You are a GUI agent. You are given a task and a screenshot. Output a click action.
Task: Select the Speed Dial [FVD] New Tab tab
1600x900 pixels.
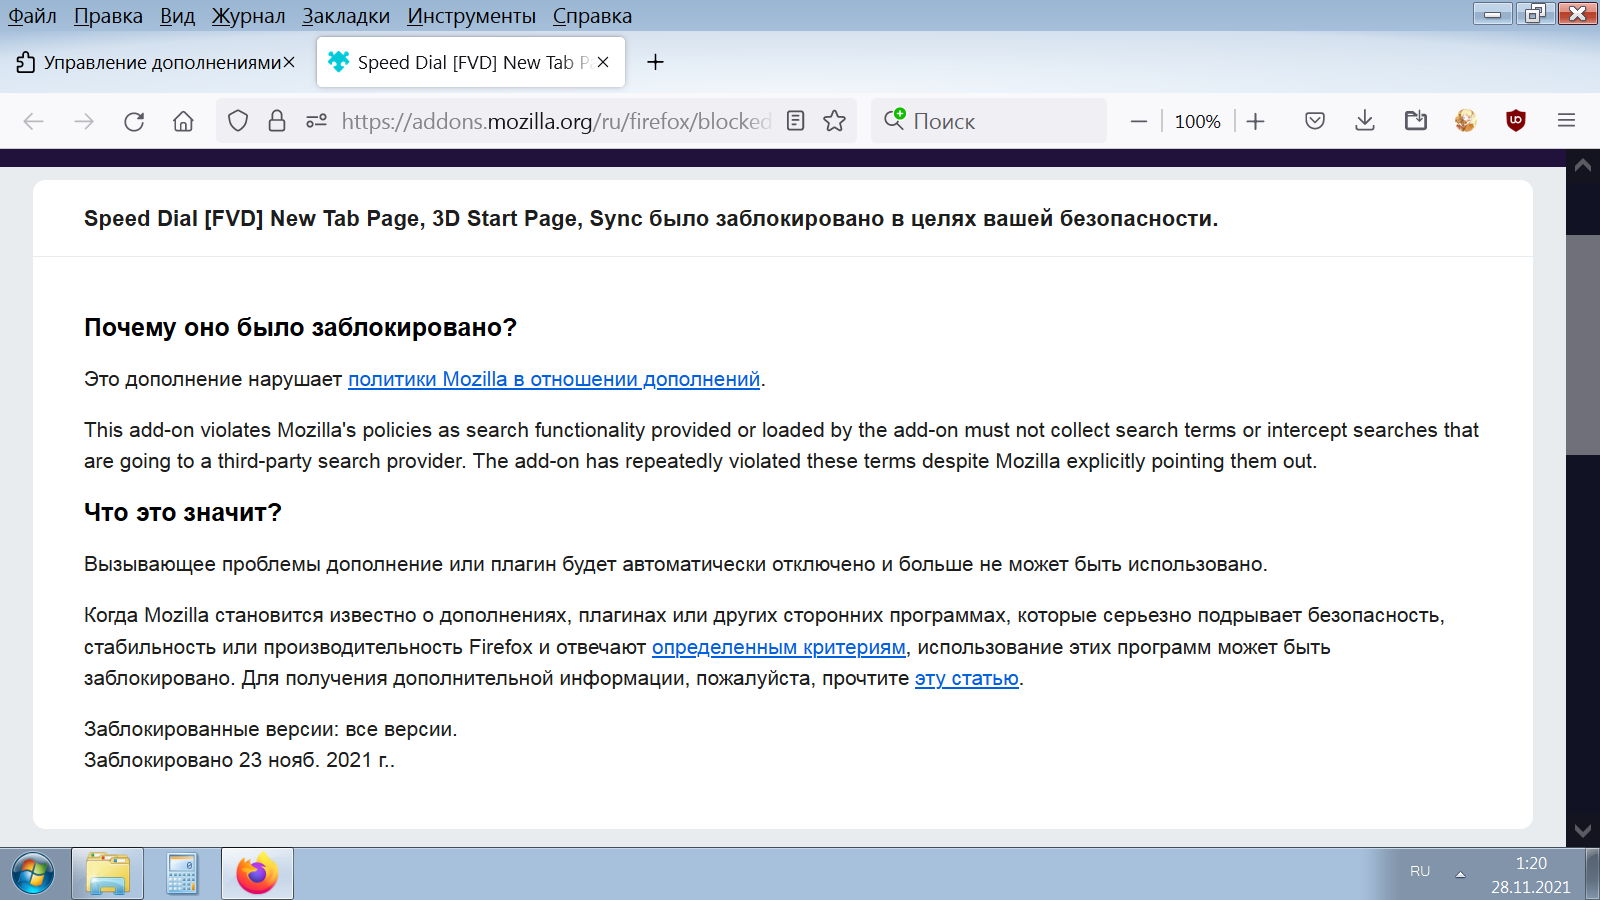coord(471,62)
